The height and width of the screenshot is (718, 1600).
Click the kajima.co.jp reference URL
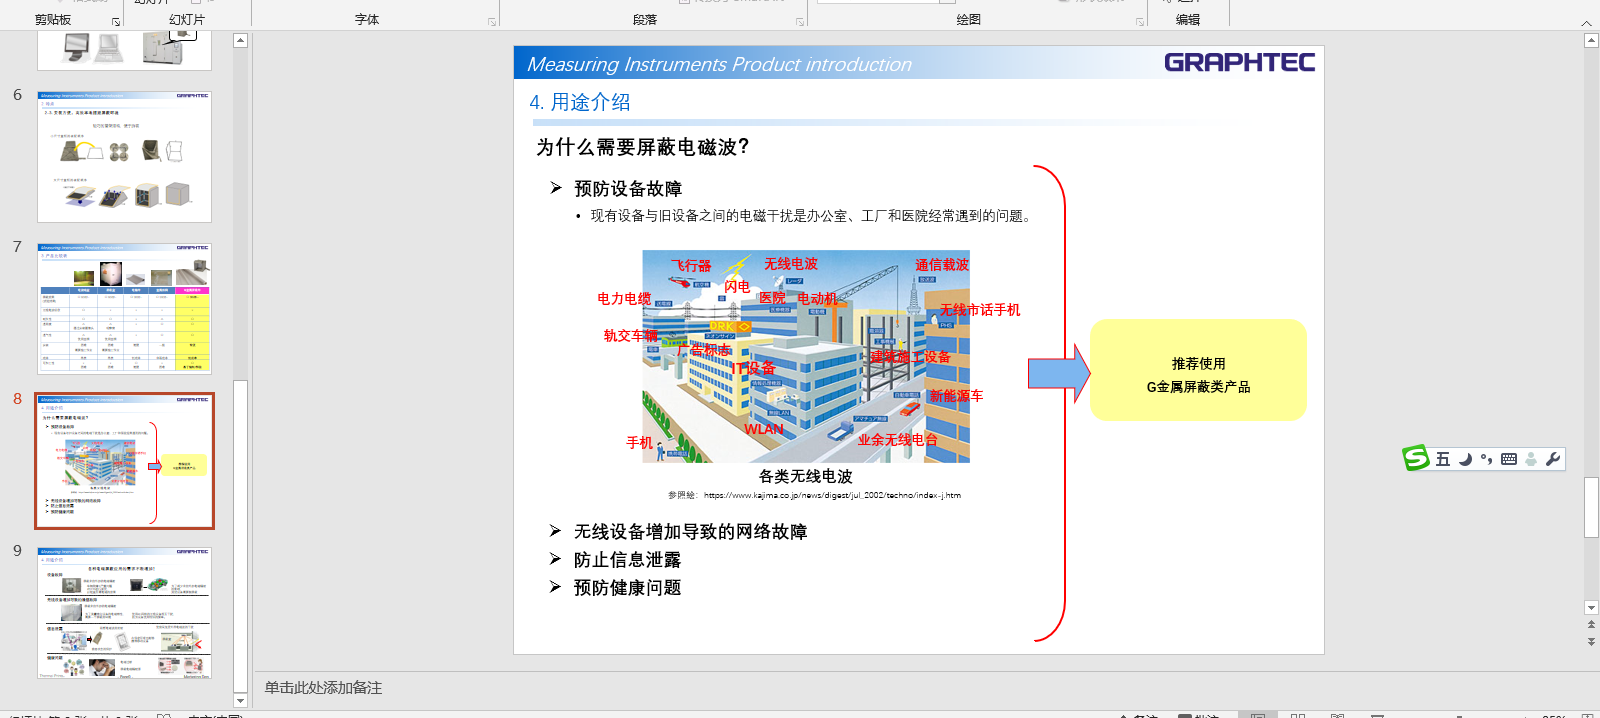coord(831,495)
